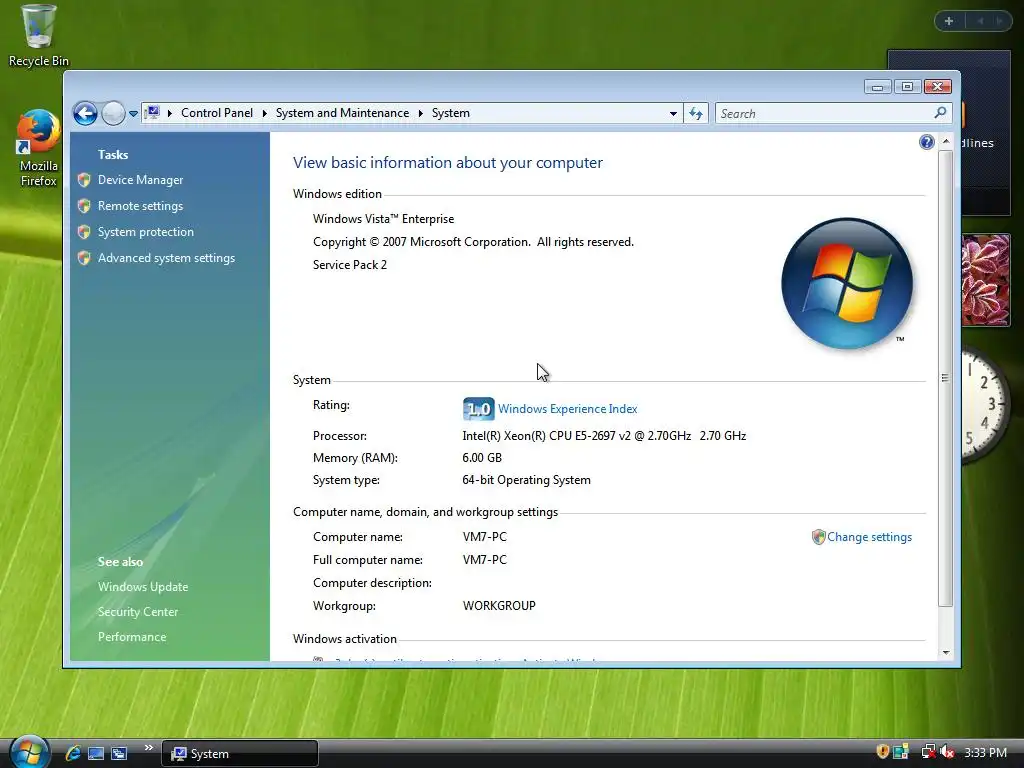Click in the Search input box
Viewport: 1024px width, 768px height.
[823, 114]
